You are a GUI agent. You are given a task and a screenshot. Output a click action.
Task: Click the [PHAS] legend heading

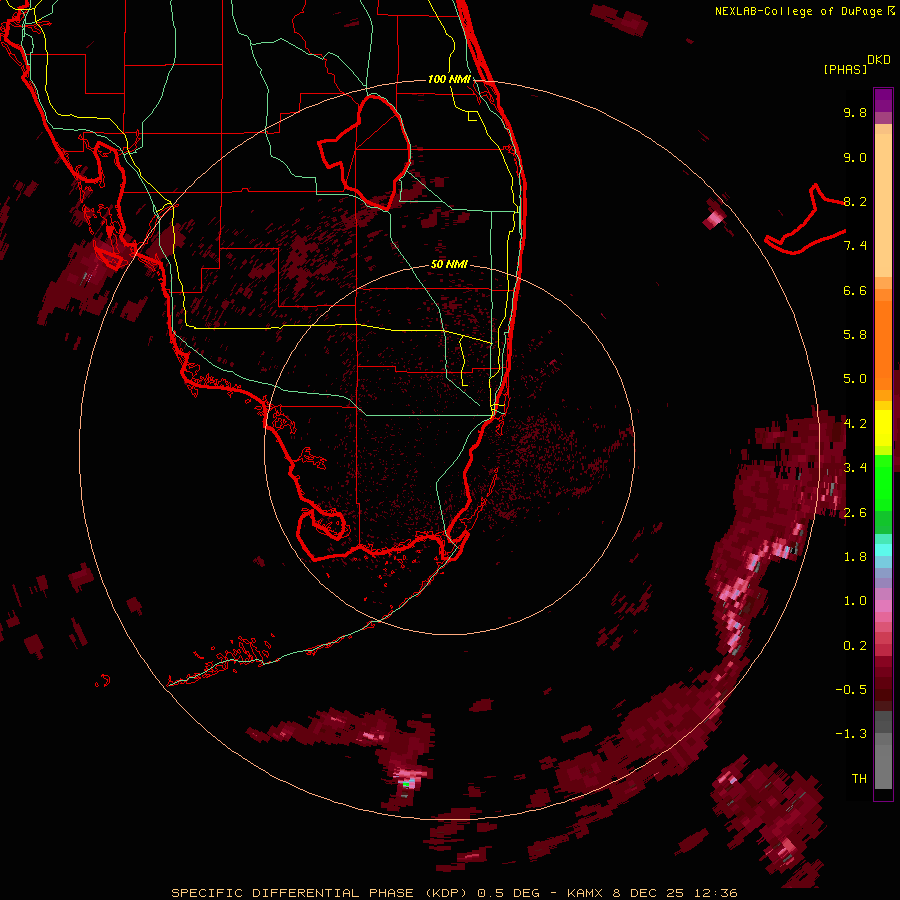pyautogui.click(x=845, y=70)
